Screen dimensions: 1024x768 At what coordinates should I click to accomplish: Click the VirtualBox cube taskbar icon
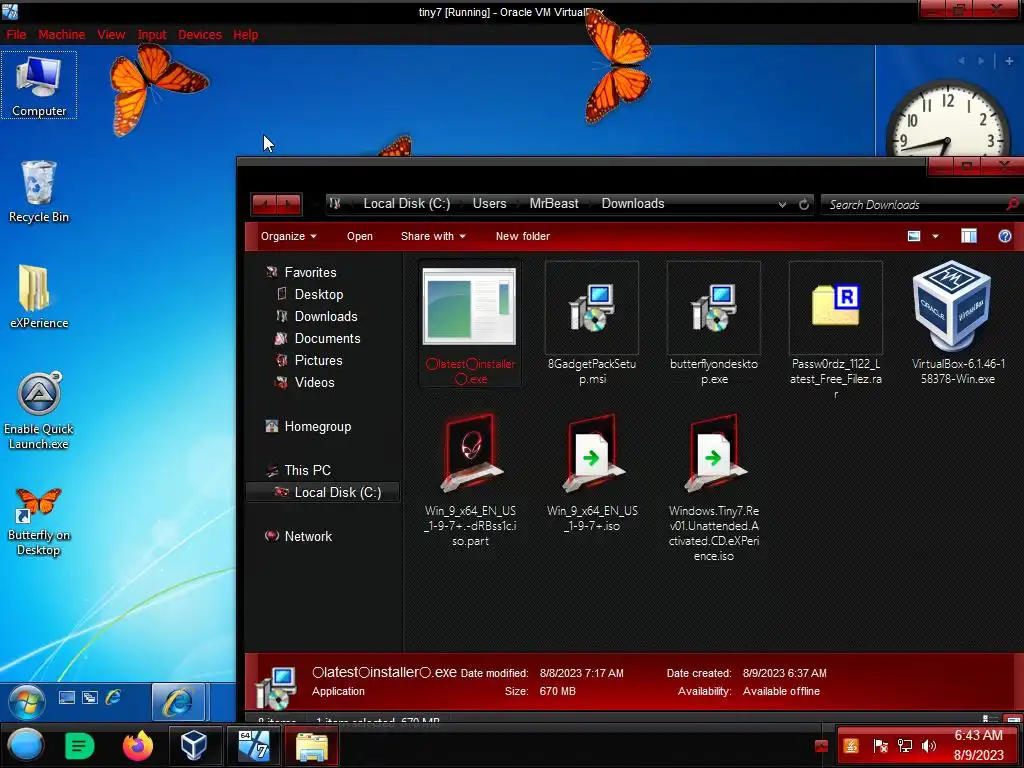[x=194, y=745]
